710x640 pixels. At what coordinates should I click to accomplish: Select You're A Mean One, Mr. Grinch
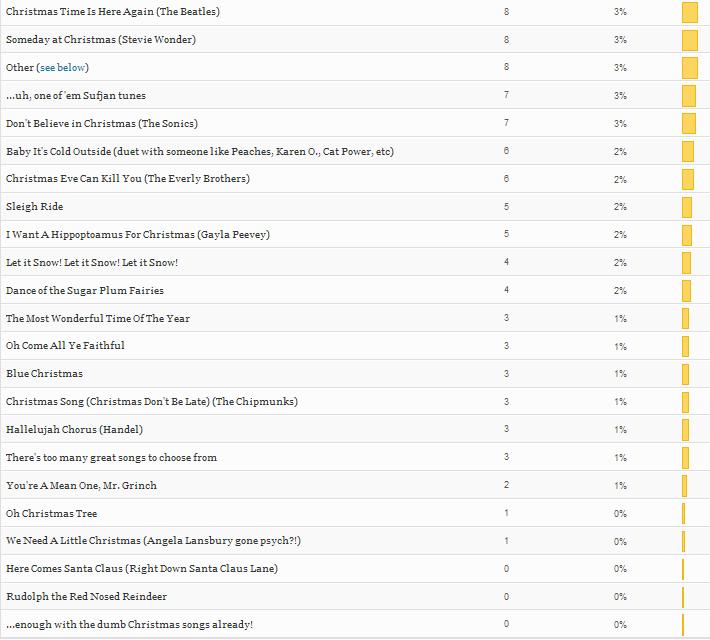pyautogui.click(x=81, y=486)
